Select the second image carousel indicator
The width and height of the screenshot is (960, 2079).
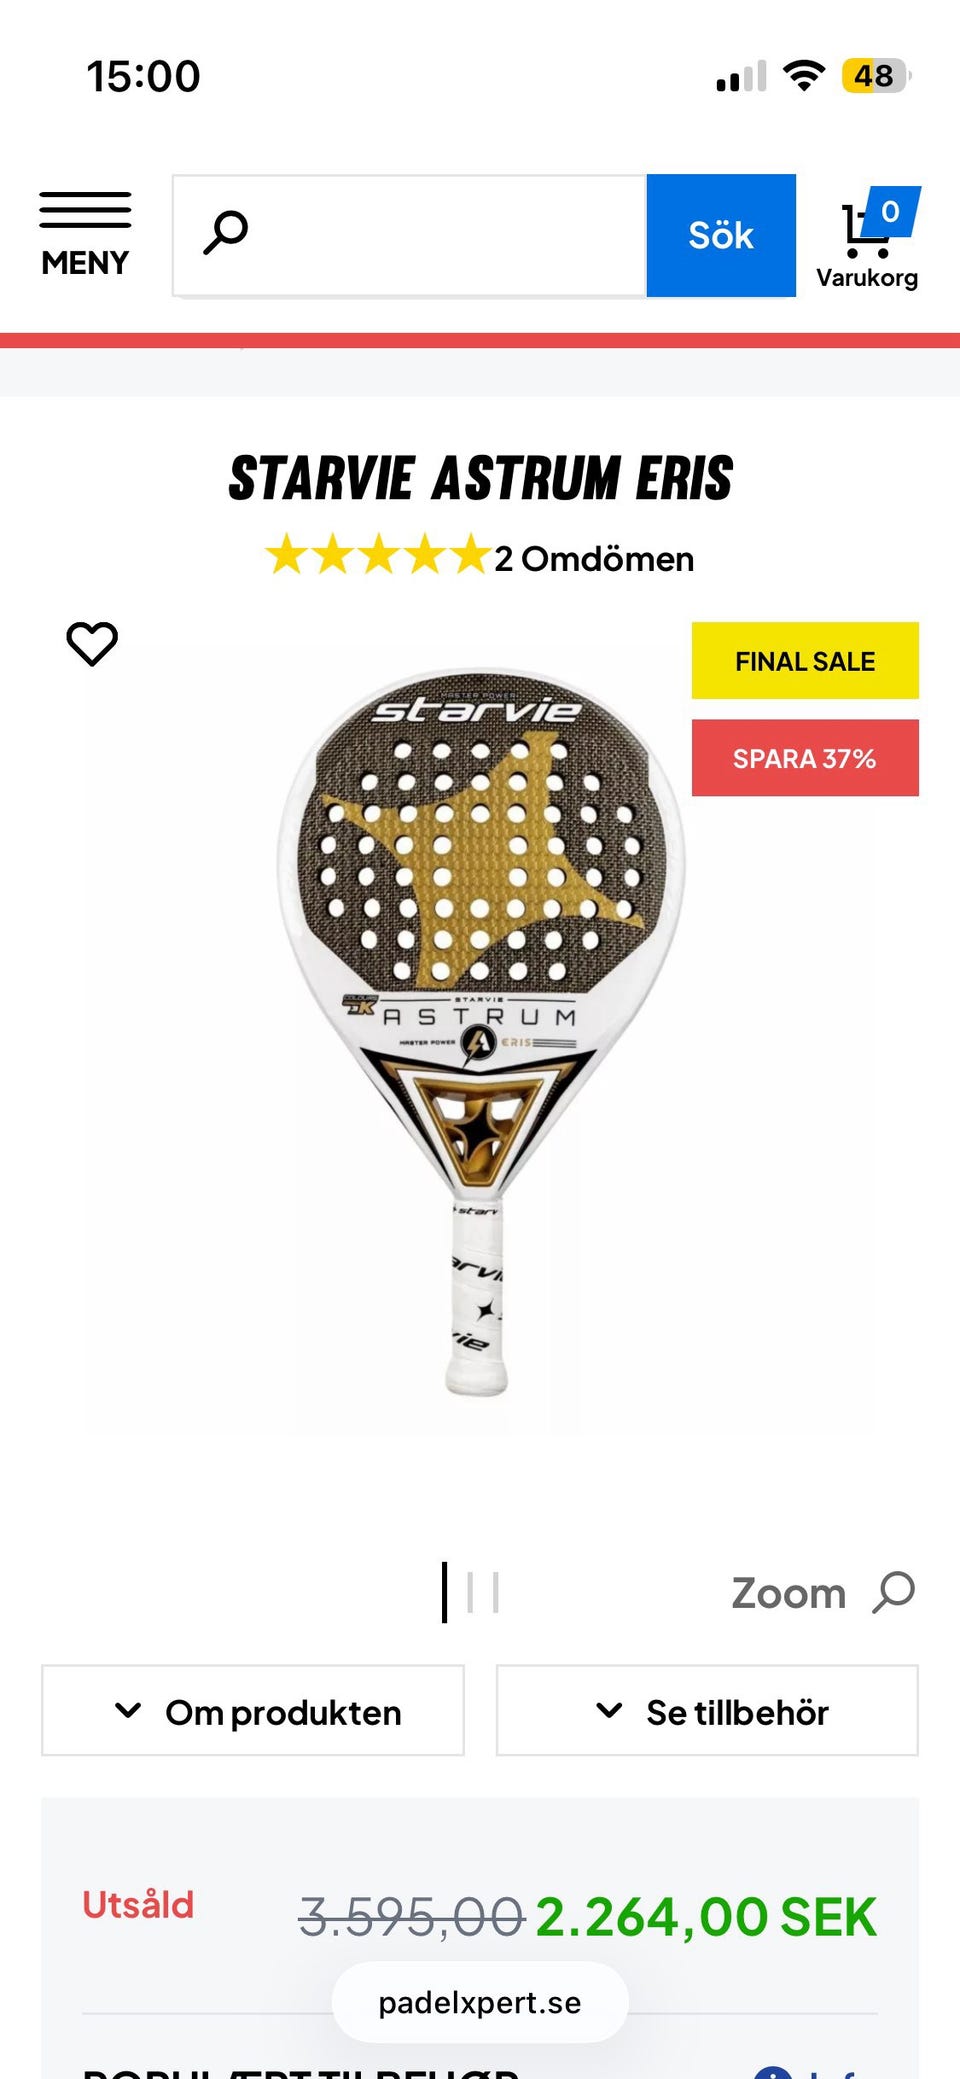[470, 1593]
